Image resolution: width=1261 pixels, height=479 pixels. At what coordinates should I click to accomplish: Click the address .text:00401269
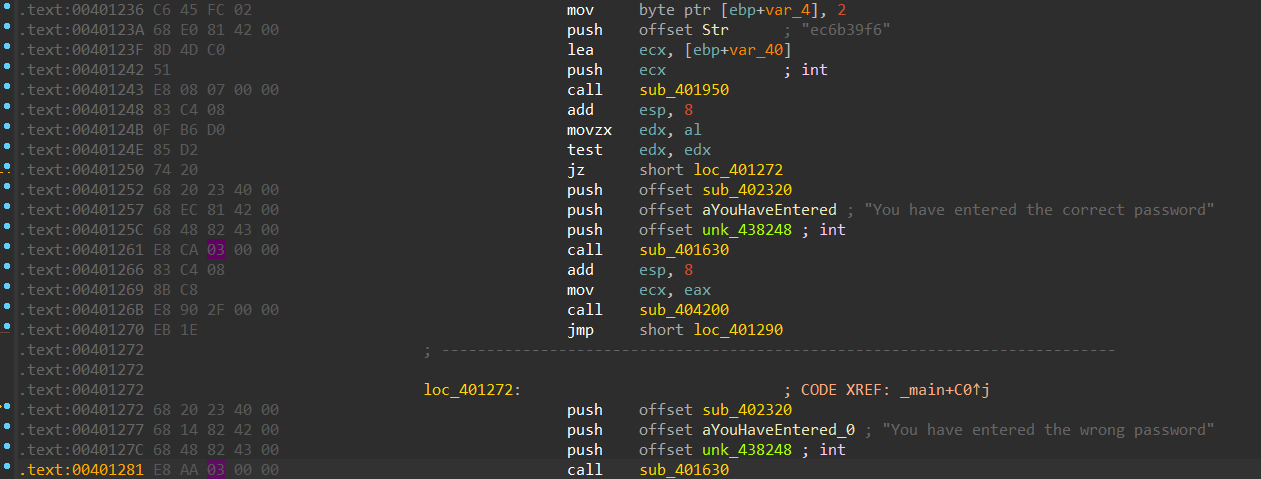(x=83, y=290)
